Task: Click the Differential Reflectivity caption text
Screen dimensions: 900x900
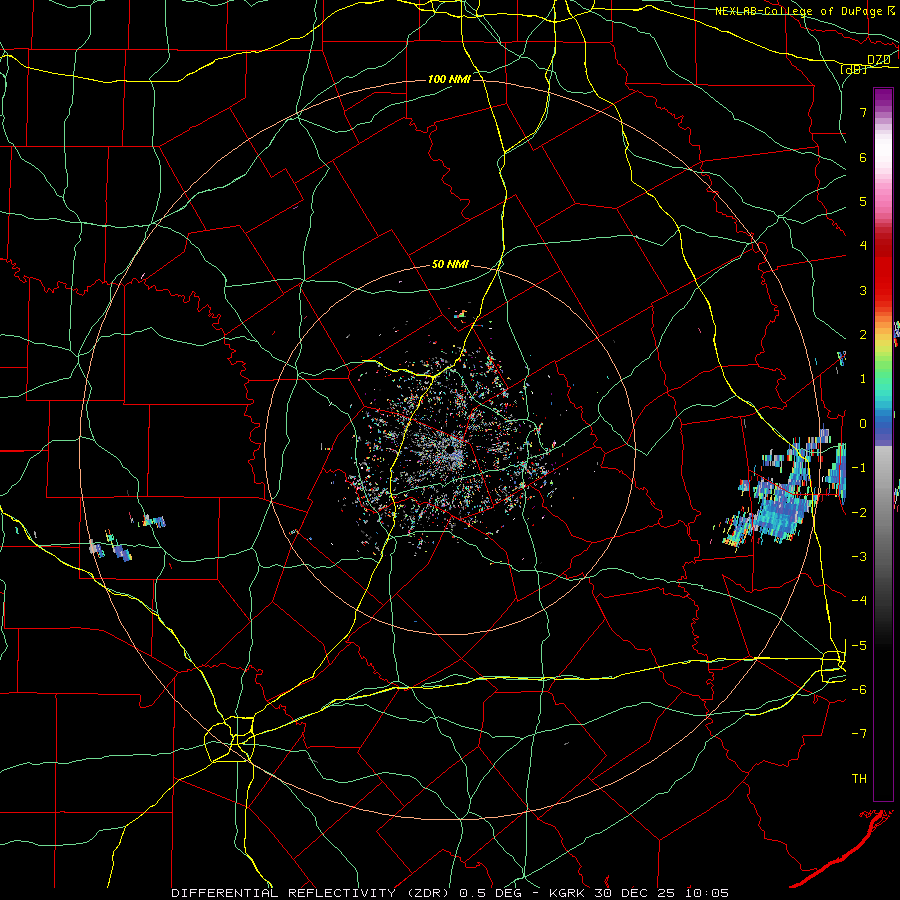Action: 450,893
